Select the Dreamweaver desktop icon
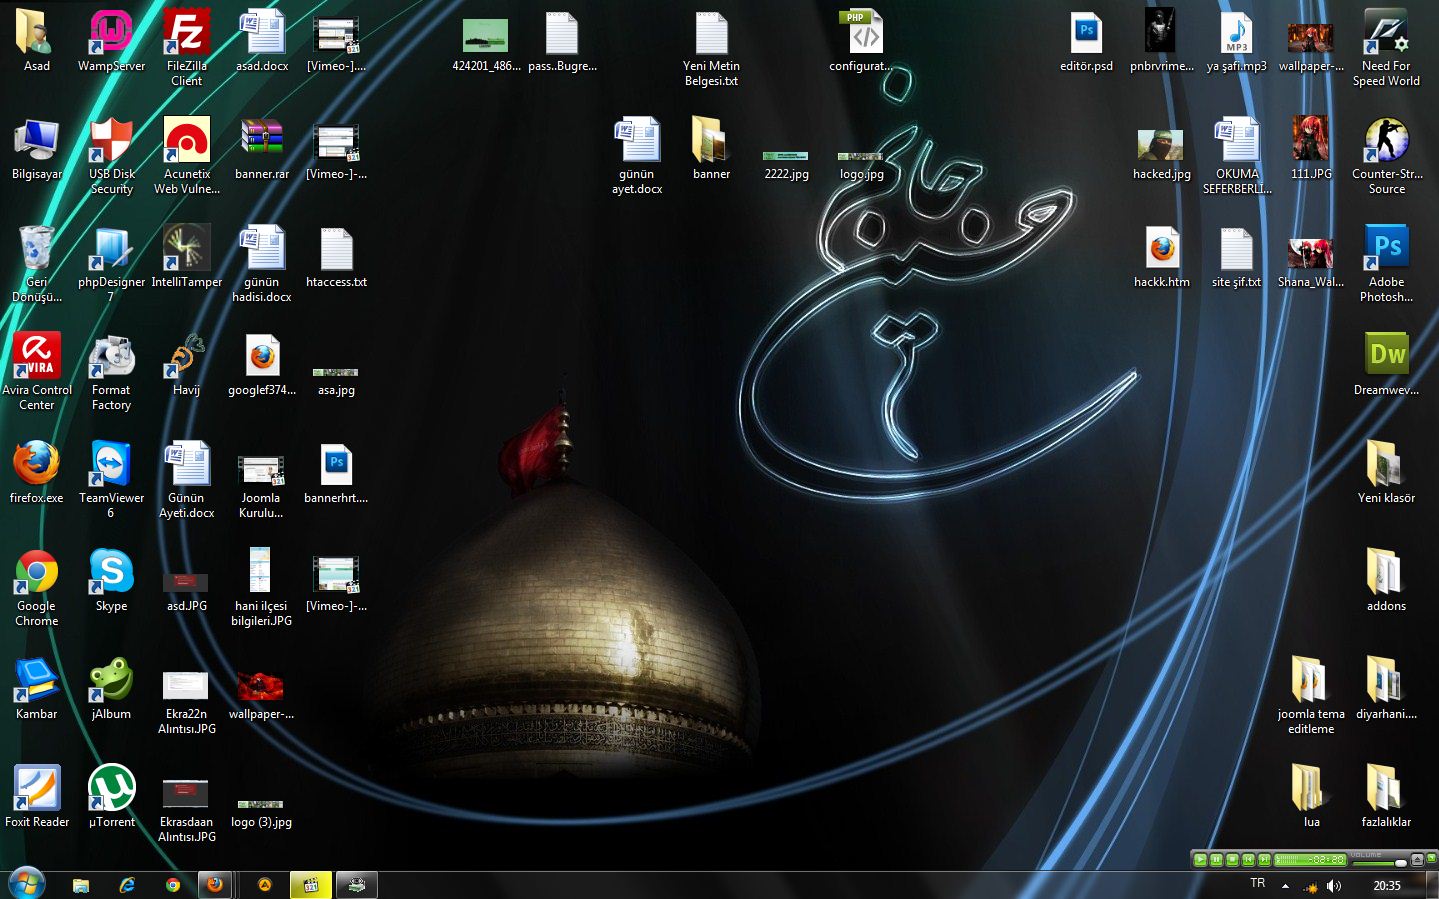 1386,365
